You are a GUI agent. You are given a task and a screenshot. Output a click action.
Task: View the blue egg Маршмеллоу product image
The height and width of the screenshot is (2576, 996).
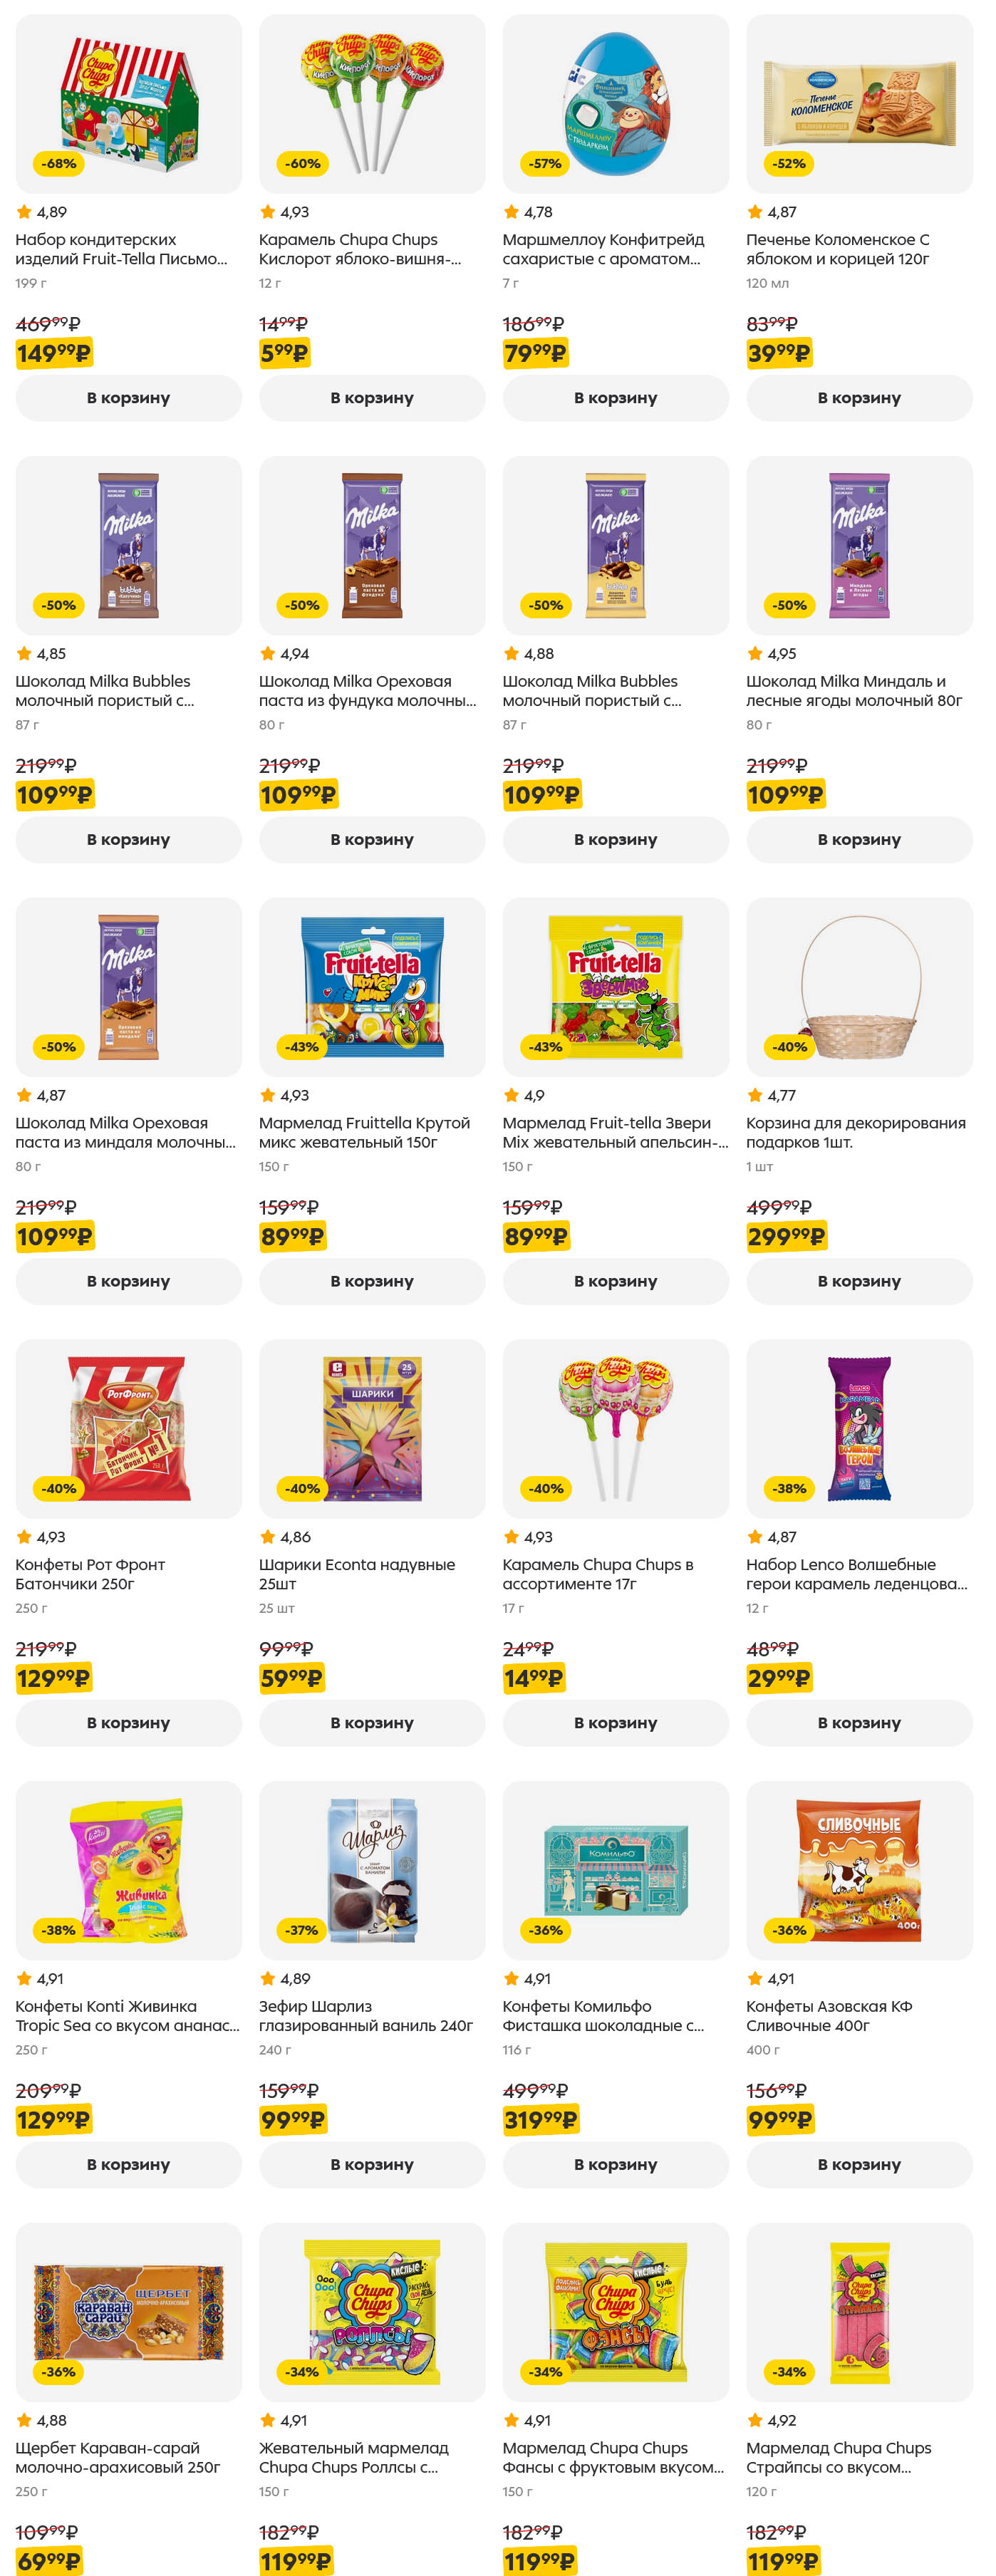(615, 104)
